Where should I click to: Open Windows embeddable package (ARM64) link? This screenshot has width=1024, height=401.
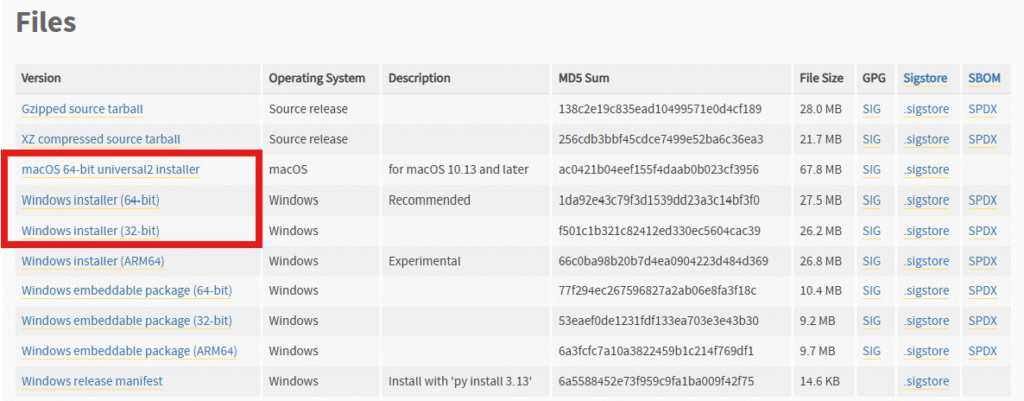coord(129,351)
